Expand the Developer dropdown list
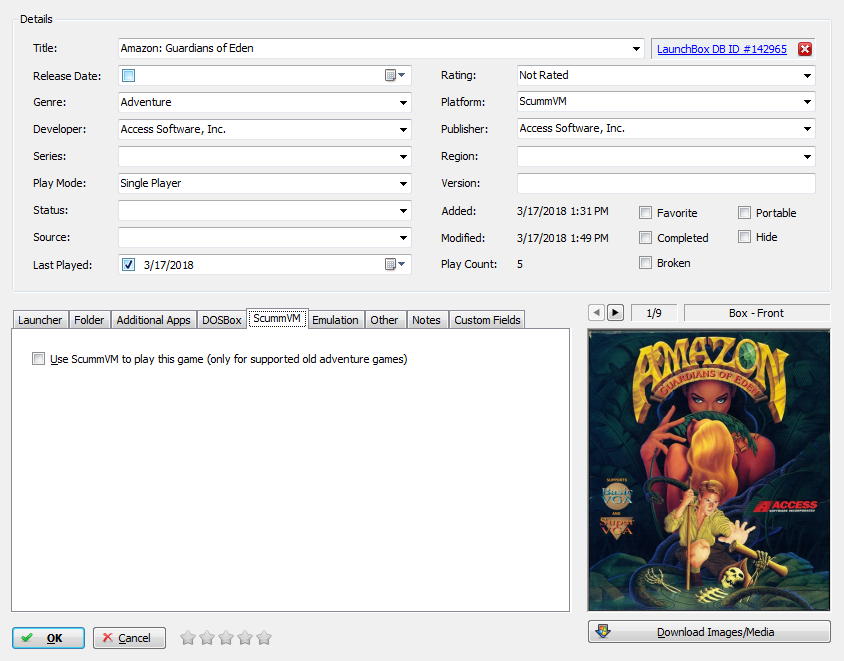 403,129
